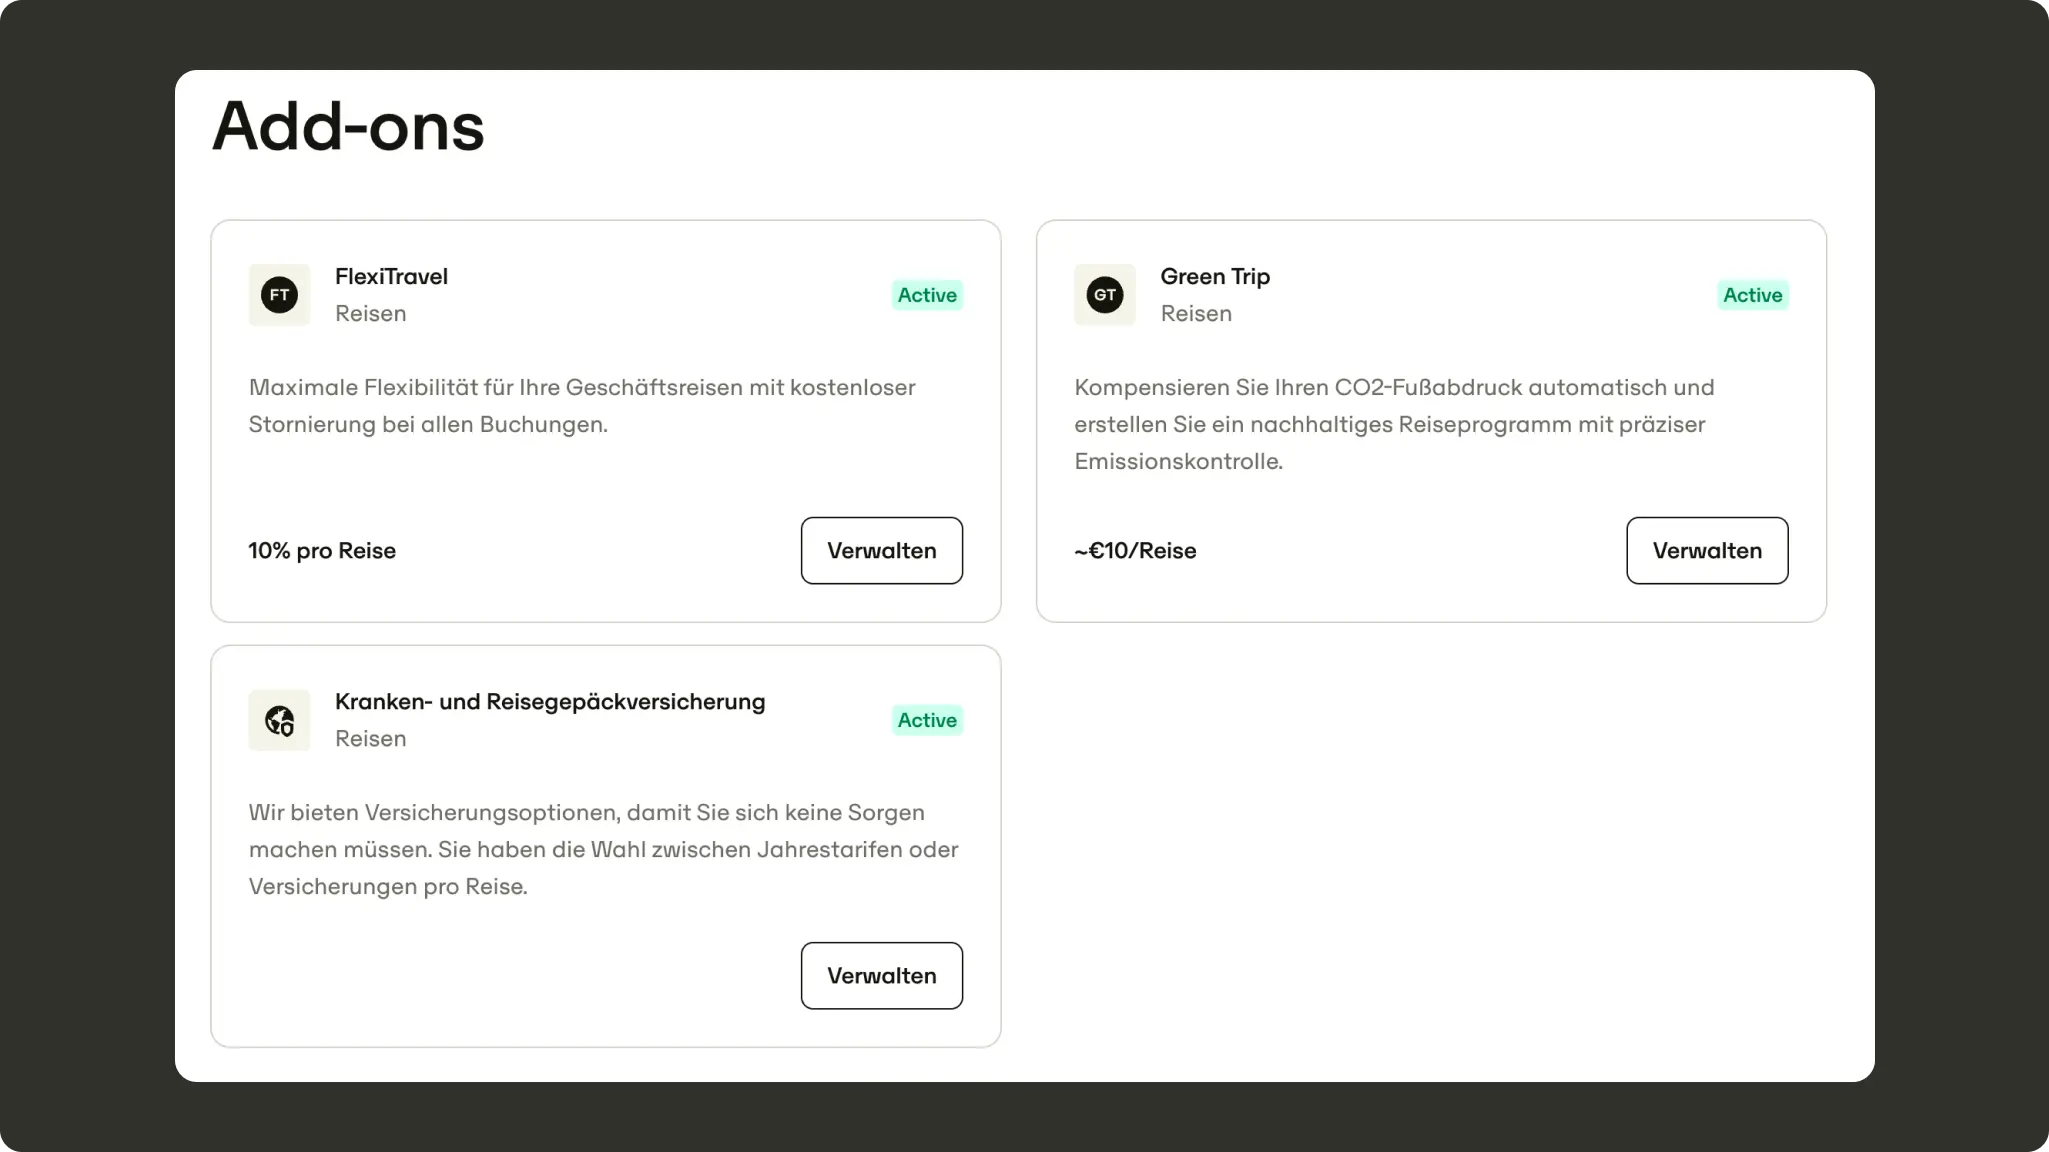Screen dimensions: 2049x1152
Task: Toggle the Active status of Green Trip
Action: [1752, 295]
